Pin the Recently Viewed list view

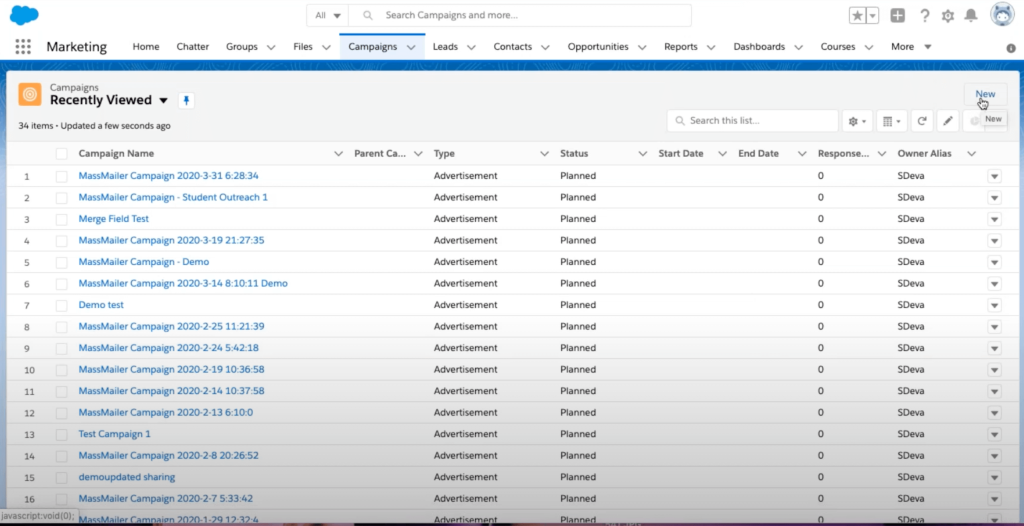click(186, 100)
